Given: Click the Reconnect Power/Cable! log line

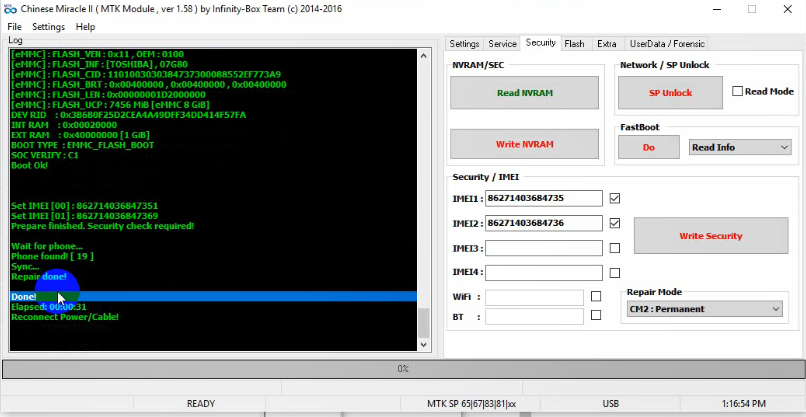Looking at the screenshot, I should [x=65, y=317].
